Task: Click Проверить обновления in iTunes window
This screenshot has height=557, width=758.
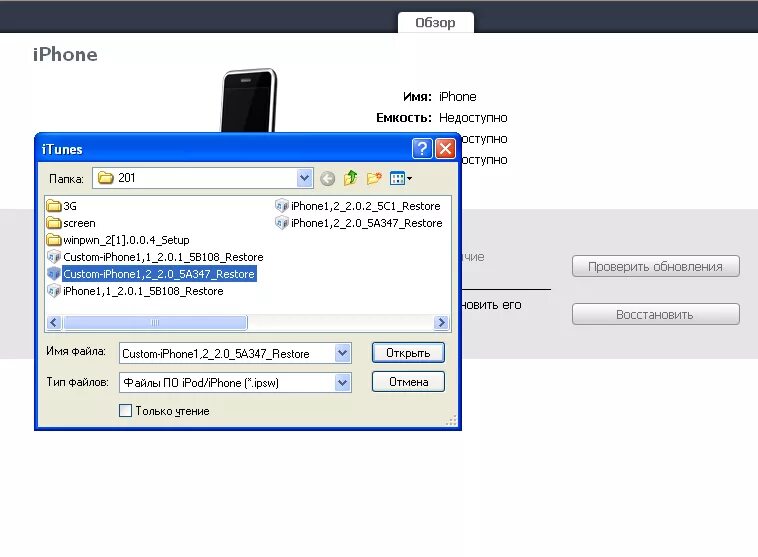Action: 656,266
